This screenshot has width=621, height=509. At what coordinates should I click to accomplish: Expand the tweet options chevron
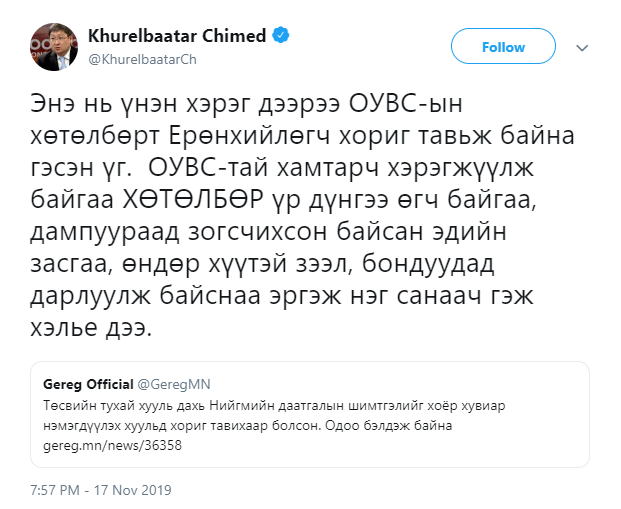click(581, 47)
